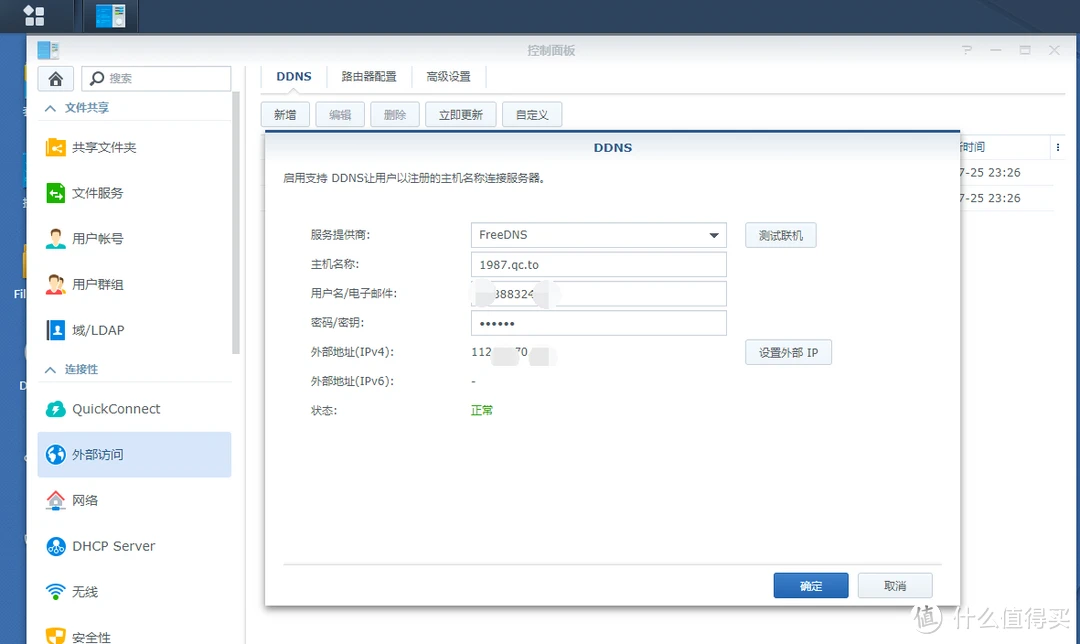Open the main menu grid icon

34,15
